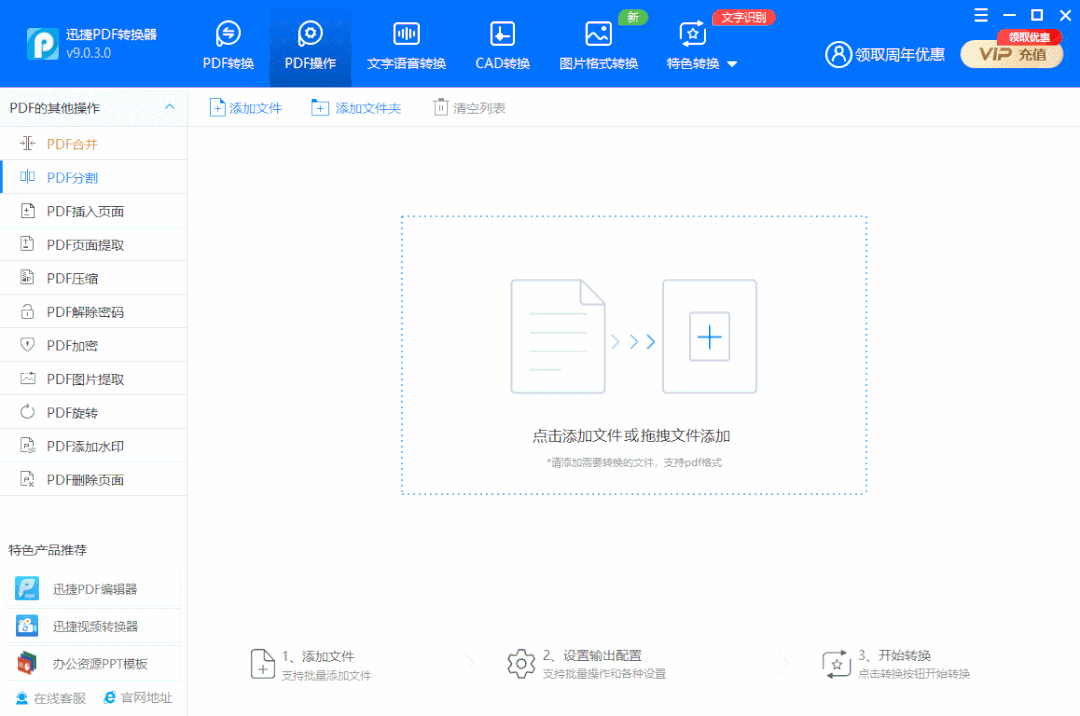Image resolution: width=1080 pixels, height=716 pixels.
Task: Open the 文字语音转换 tab
Action: [406, 45]
